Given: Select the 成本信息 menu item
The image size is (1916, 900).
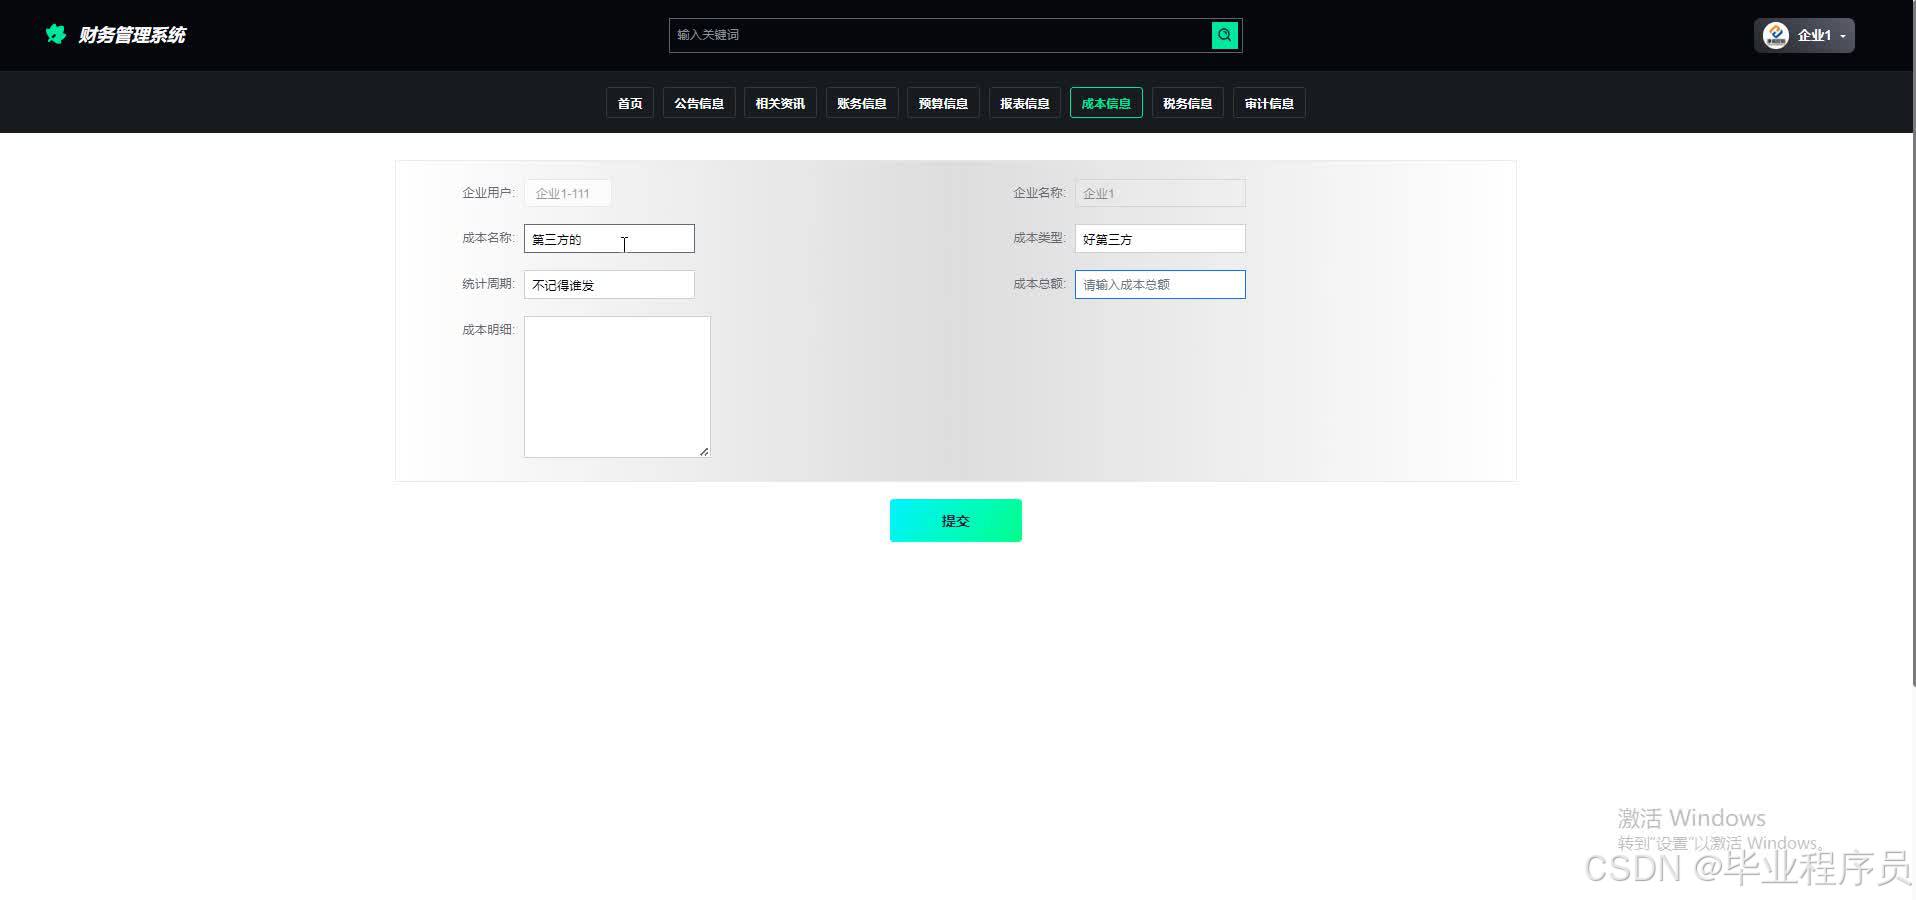Looking at the screenshot, I should (x=1106, y=103).
